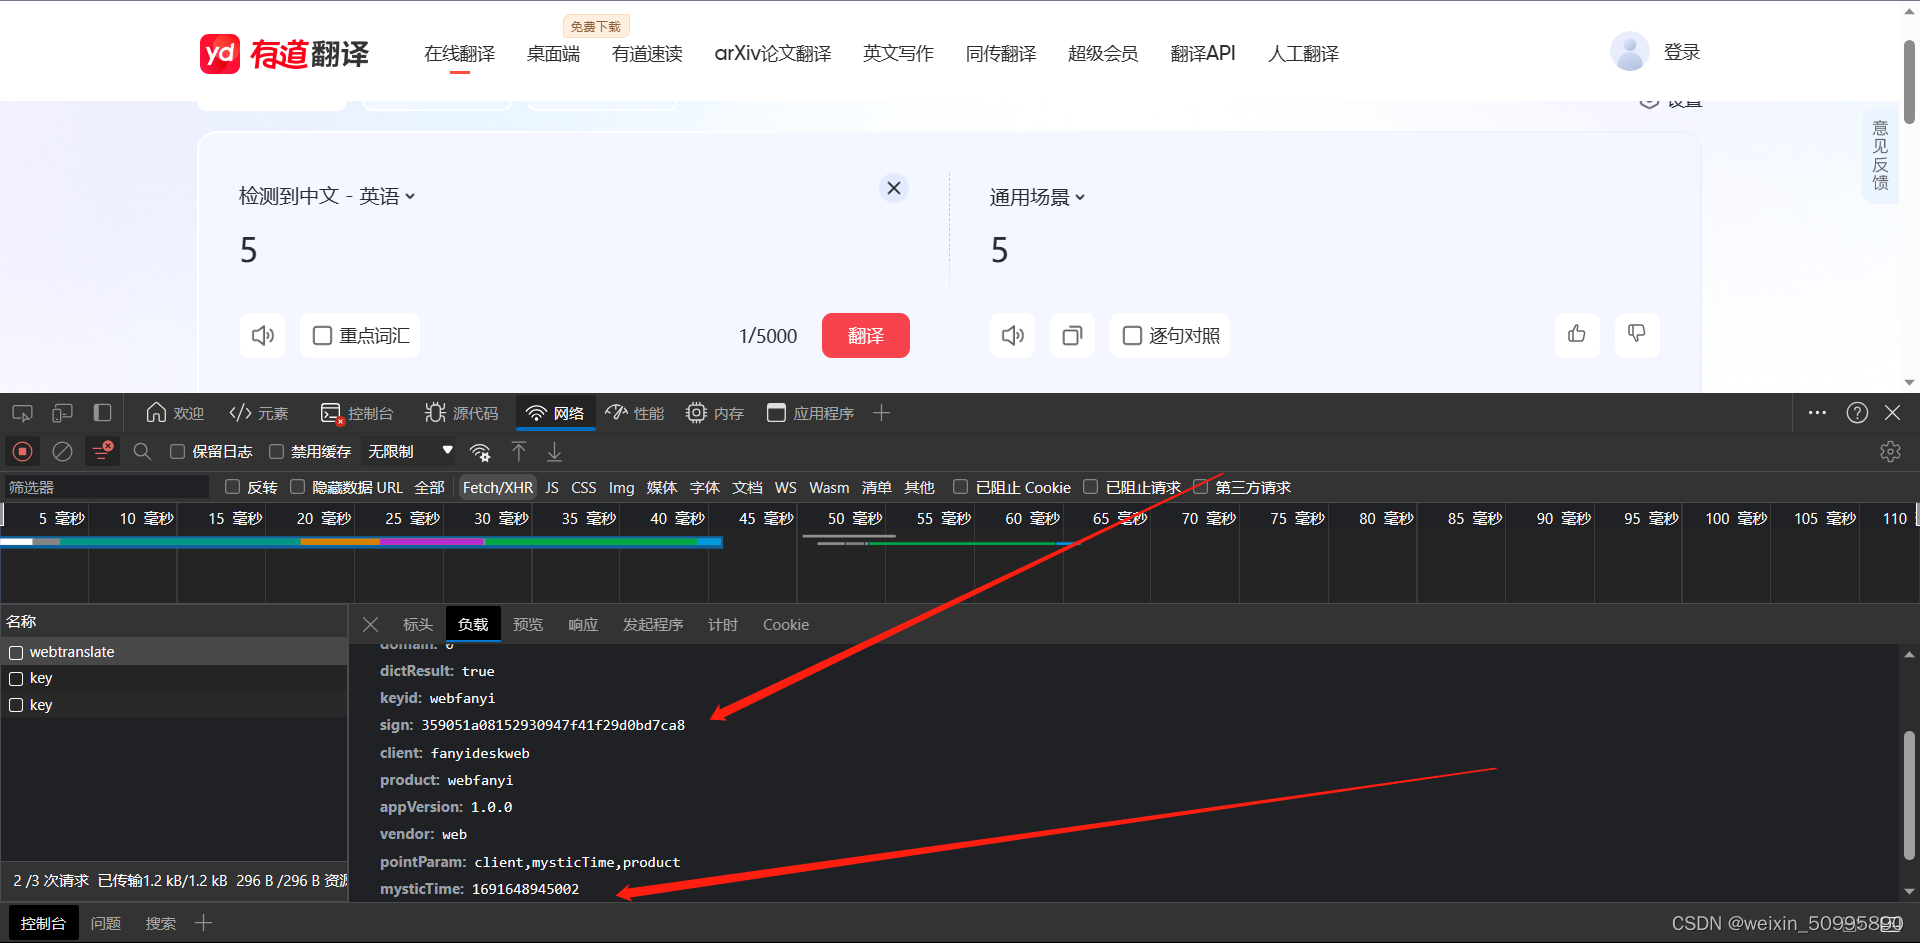The image size is (1920, 943).
Task: Select the Fetch/XHR filter button
Action: (498, 487)
